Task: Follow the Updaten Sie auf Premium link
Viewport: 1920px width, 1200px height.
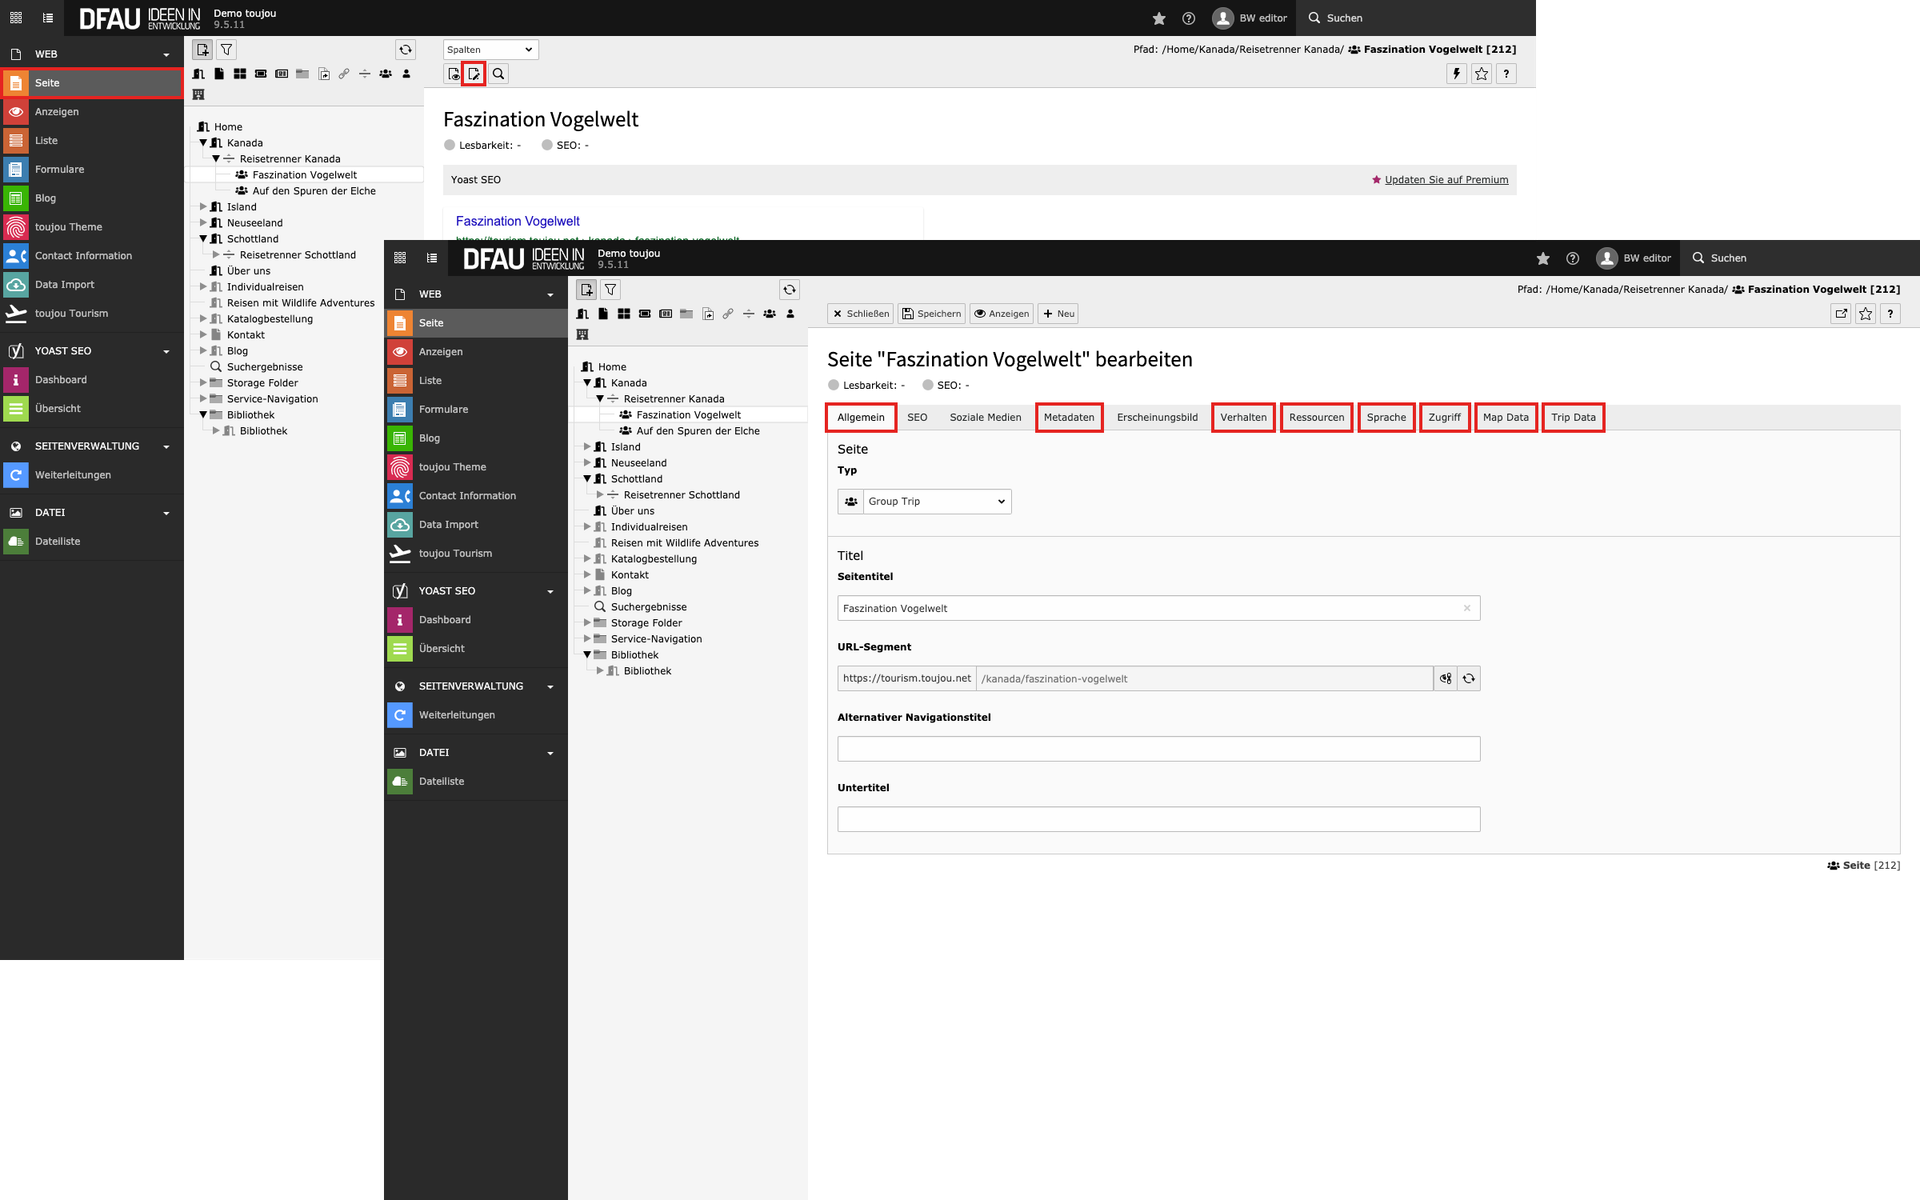Action: (1446, 180)
